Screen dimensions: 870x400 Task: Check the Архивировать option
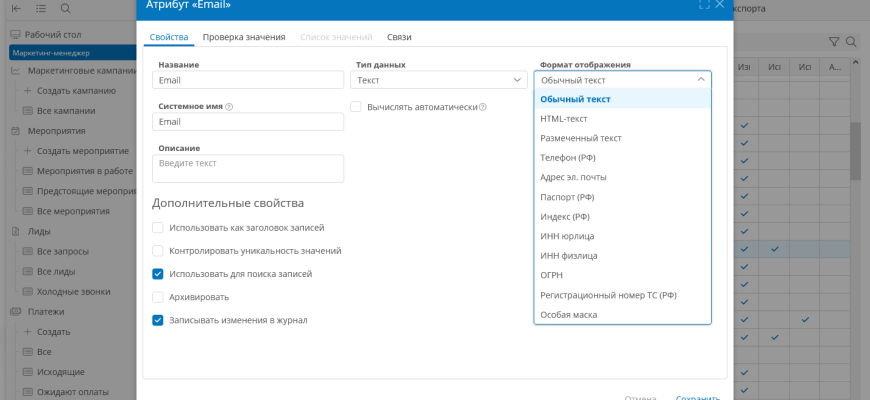pos(158,297)
